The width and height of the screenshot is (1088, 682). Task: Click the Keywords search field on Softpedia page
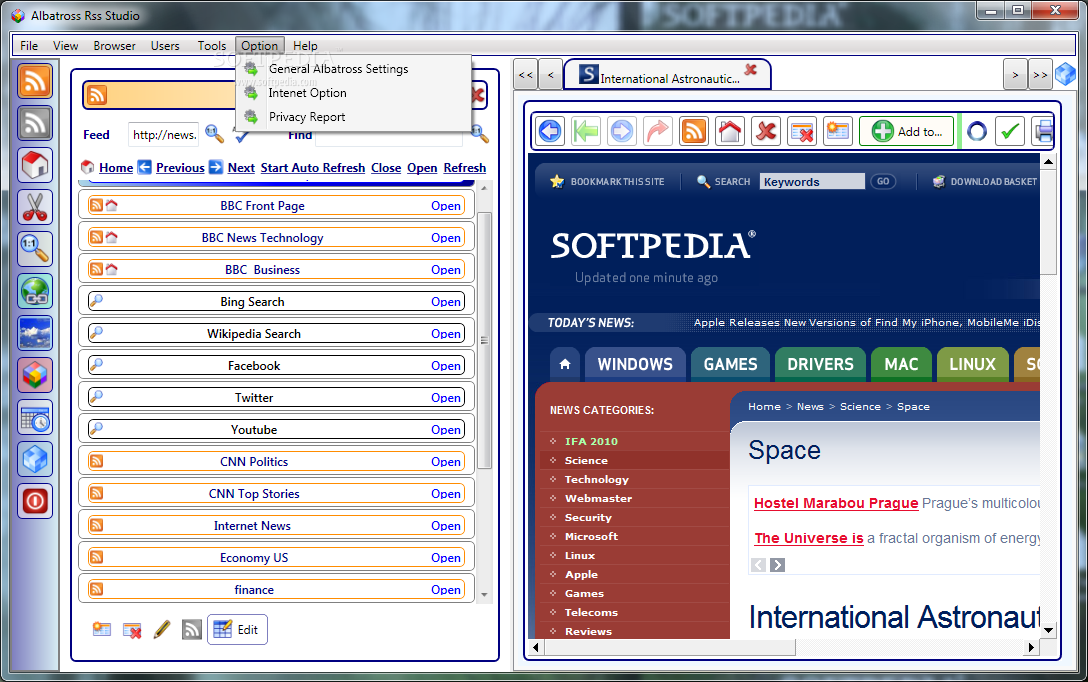click(812, 182)
